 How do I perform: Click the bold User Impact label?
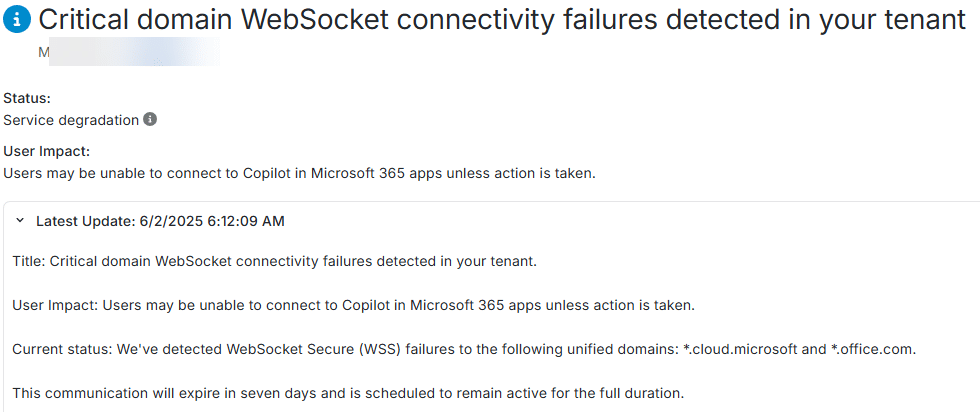click(x=47, y=152)
